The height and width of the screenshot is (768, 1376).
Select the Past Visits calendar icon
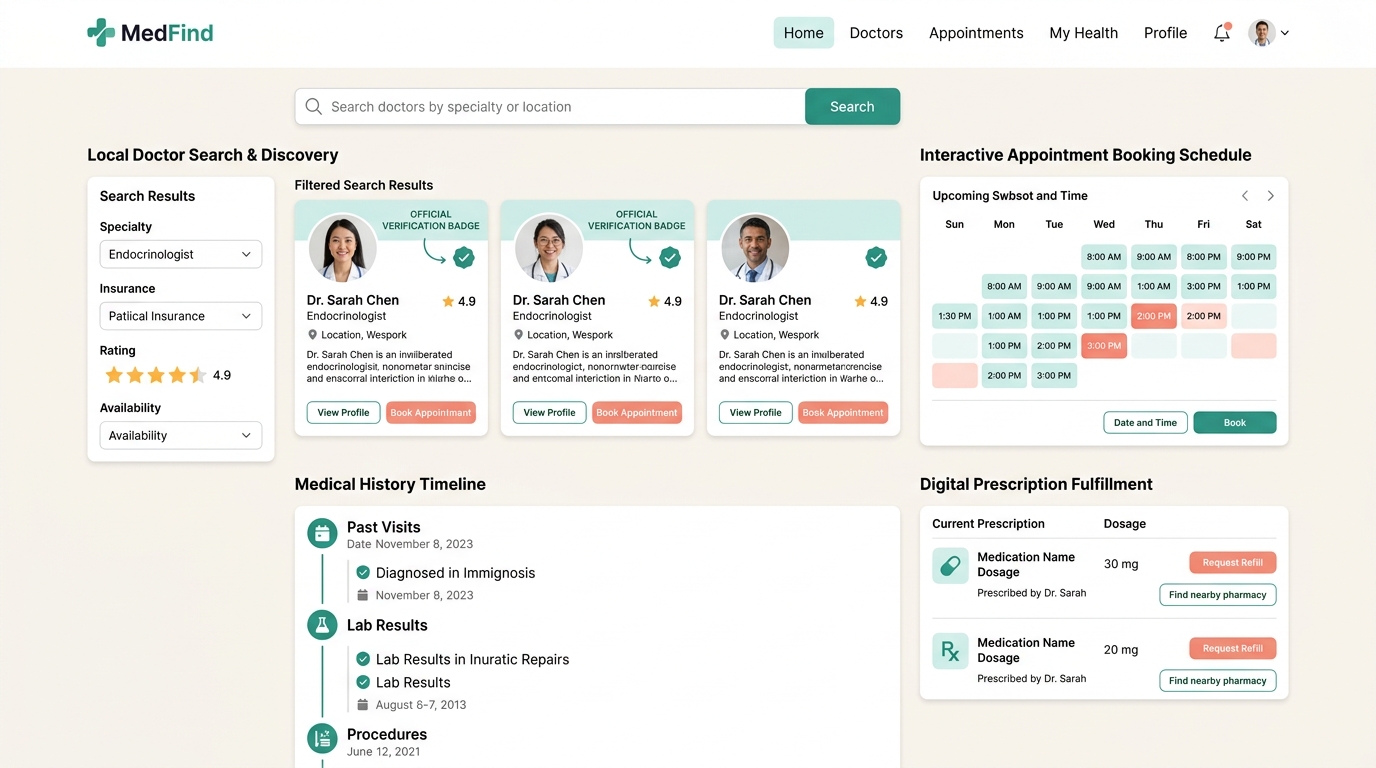point(322,534)
